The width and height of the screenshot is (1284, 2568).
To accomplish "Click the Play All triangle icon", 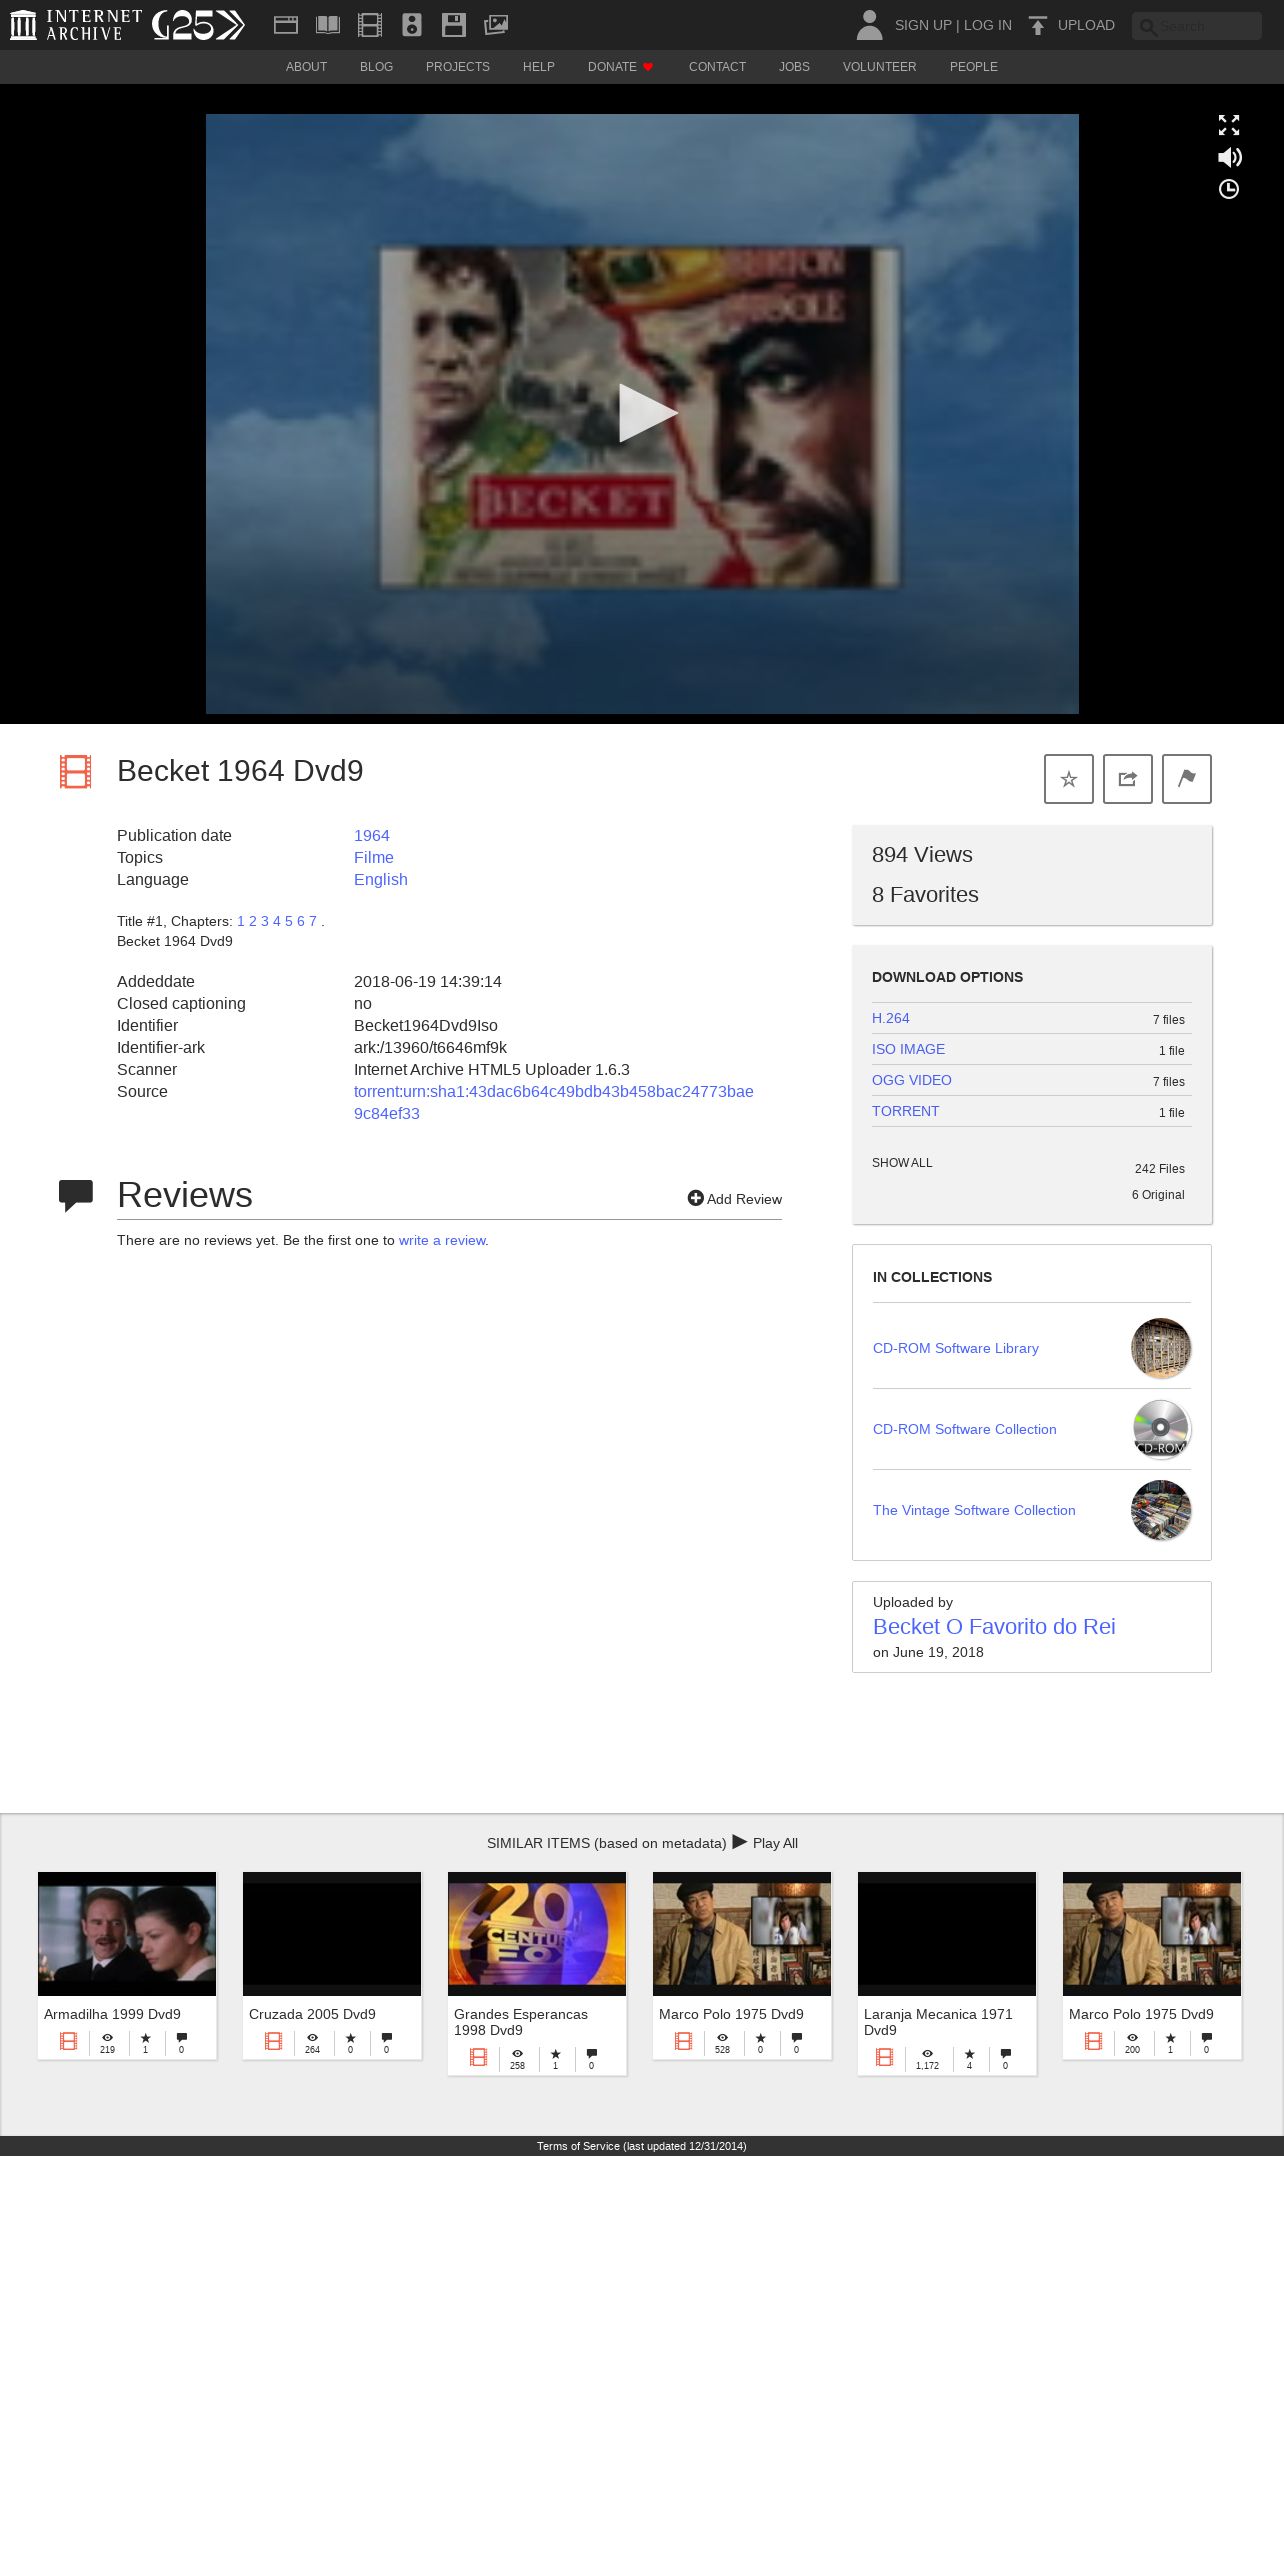I will pos(740,1841).
